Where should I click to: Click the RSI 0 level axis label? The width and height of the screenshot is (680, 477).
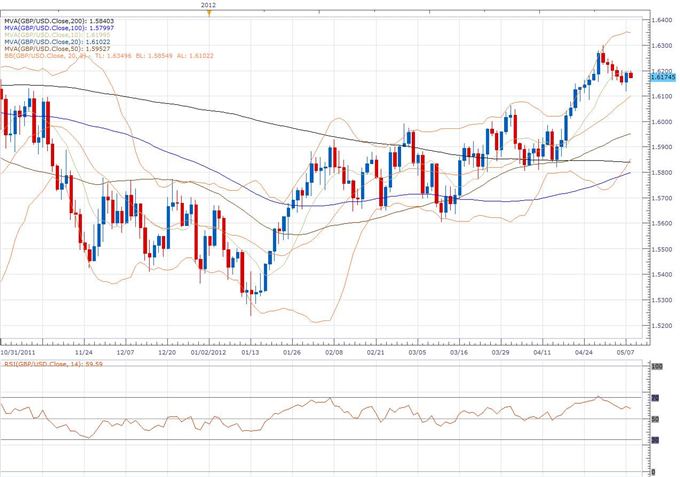point(654,472)
